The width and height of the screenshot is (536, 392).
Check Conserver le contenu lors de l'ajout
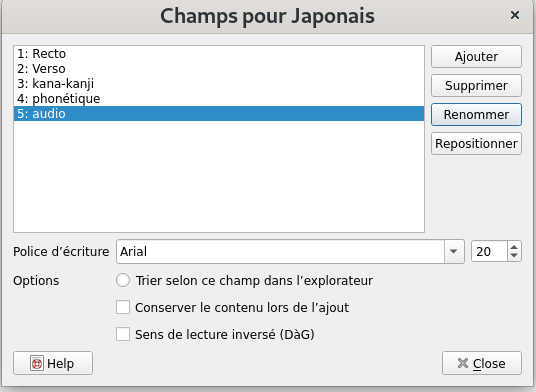123,307
